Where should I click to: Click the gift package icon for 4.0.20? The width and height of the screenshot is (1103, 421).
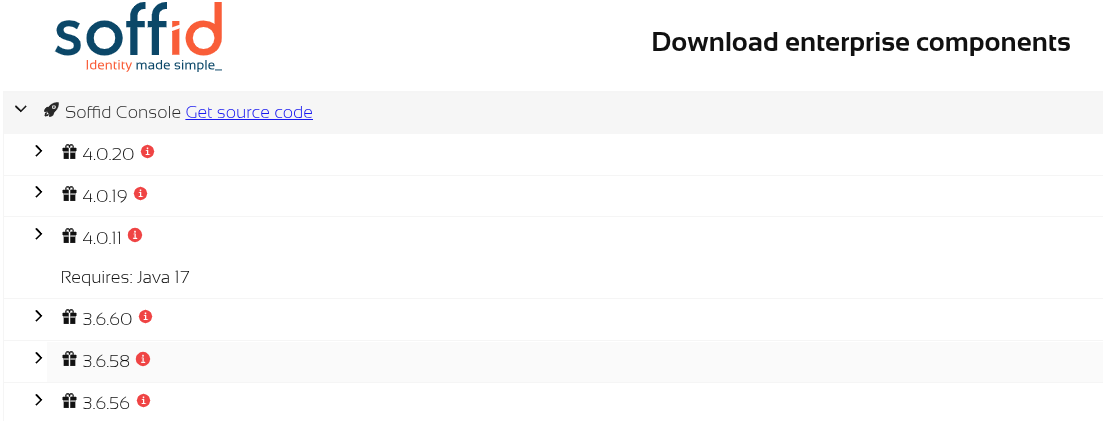click(69, 153)
